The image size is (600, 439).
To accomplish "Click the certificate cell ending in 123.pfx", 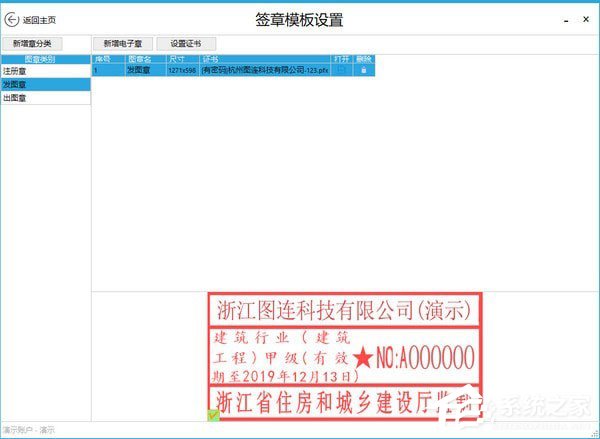I will (x=265, y=70).
